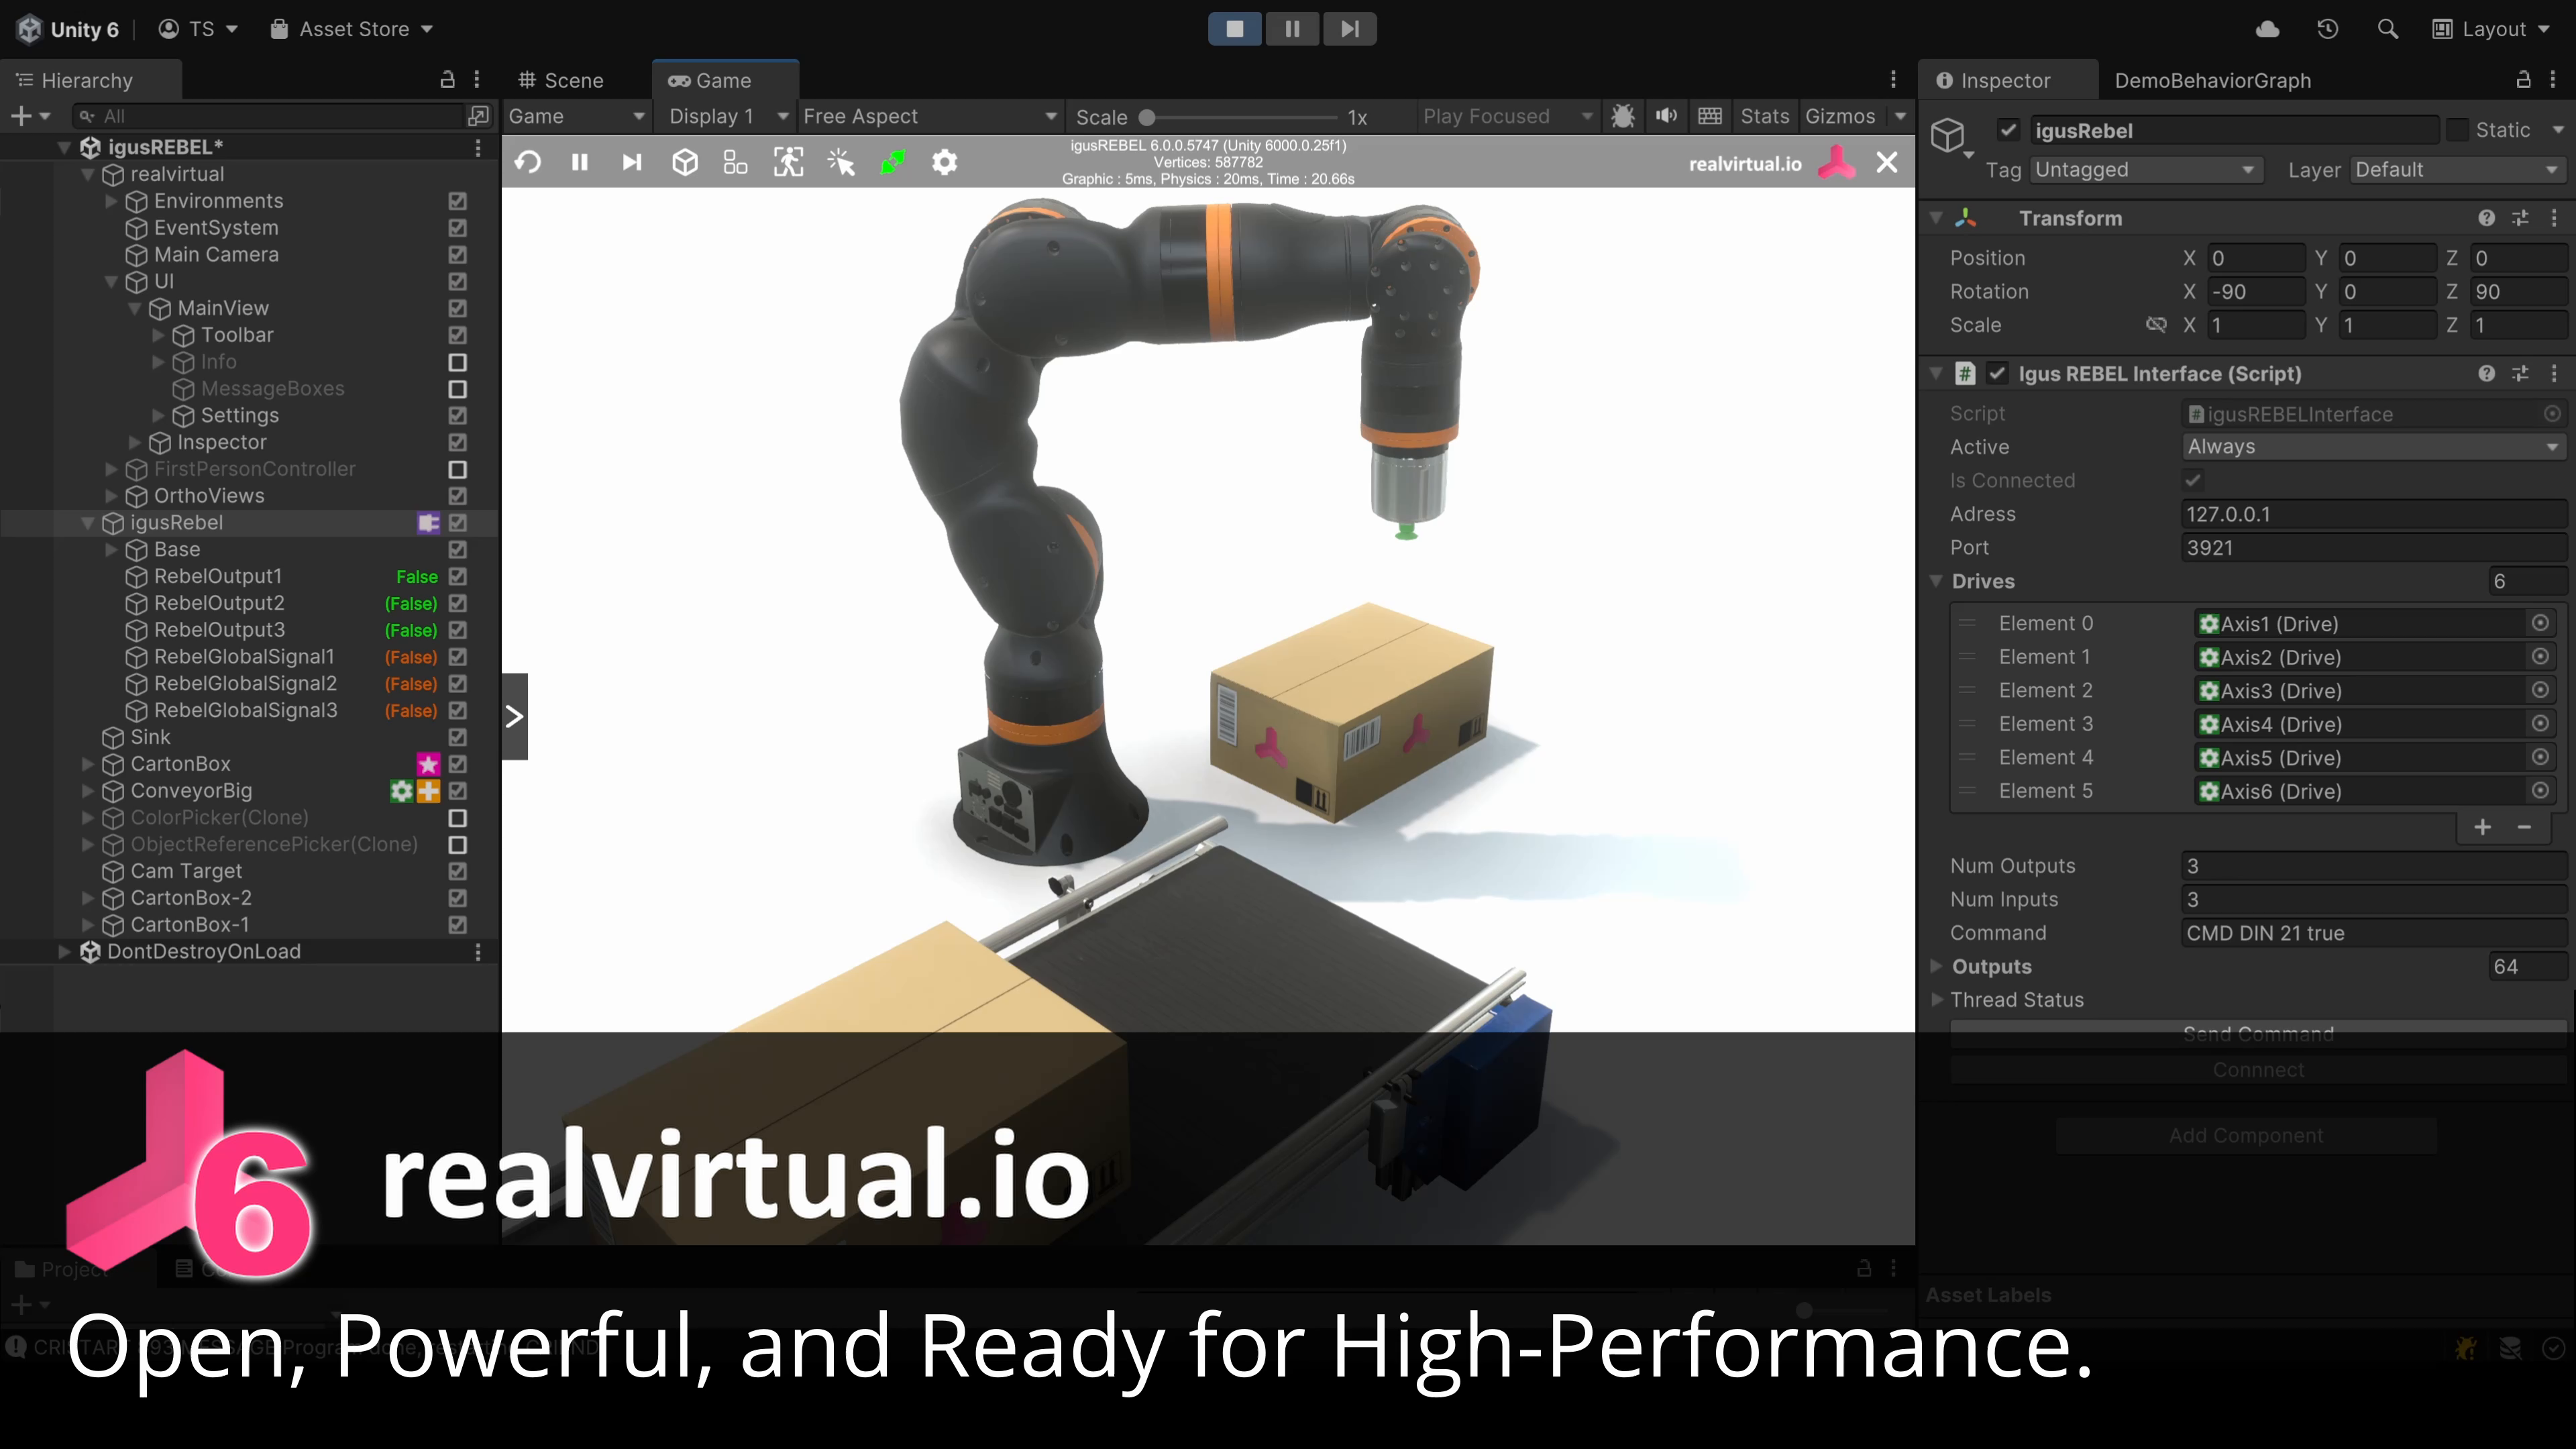Remove a Drives list element
This screenshot has width=2576, height=1449.
pyautogui.click(x=2524, y=827)
